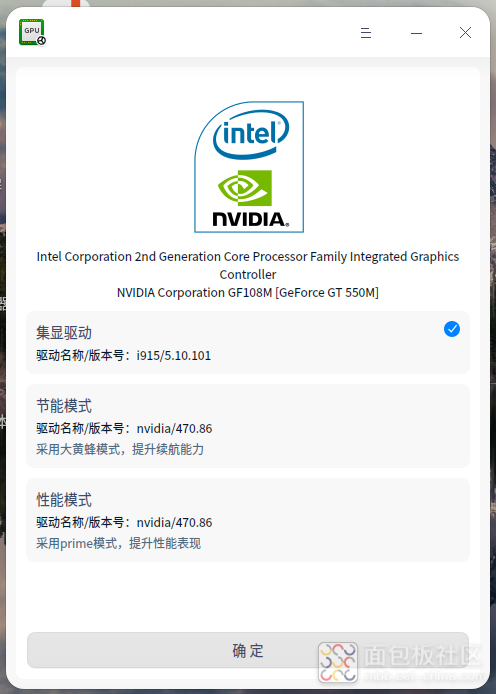Screen dimensions: 496x694
Task: Click nvidia/470.86 under 性能模式
Action: 174,522
